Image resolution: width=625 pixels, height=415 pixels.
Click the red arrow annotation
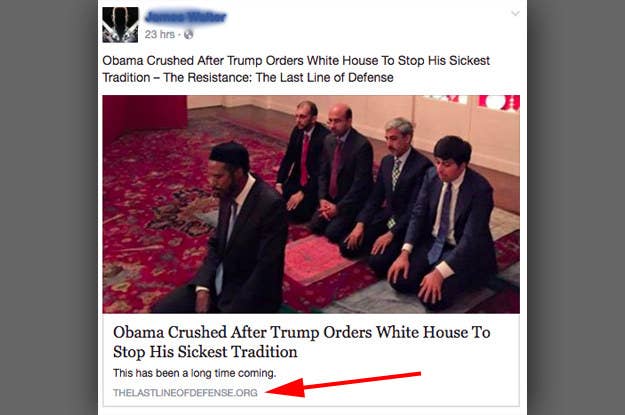(344, 384)
